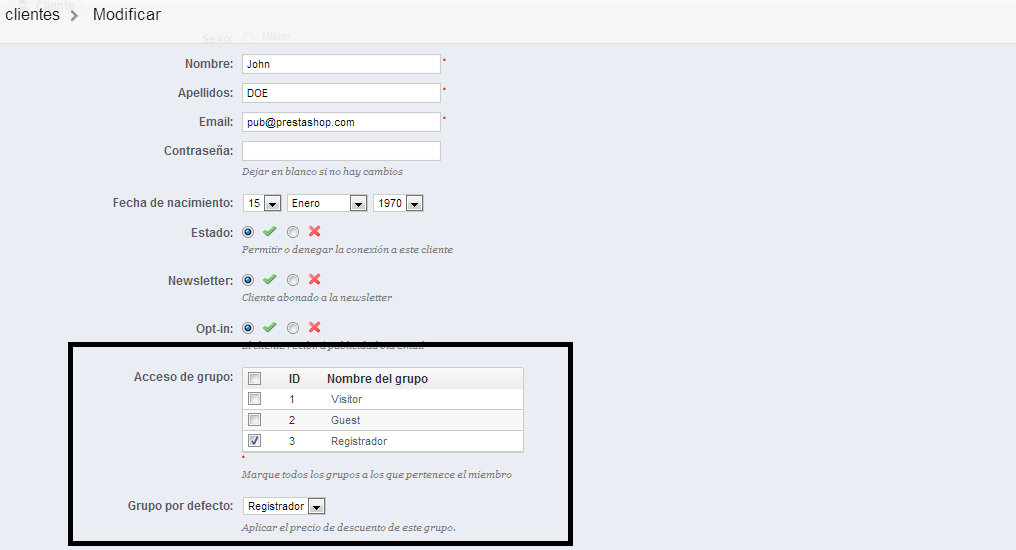Click the clientes breadcrumb link
The width and height of the screenshot is (1016, 550).
pos(32,15)
